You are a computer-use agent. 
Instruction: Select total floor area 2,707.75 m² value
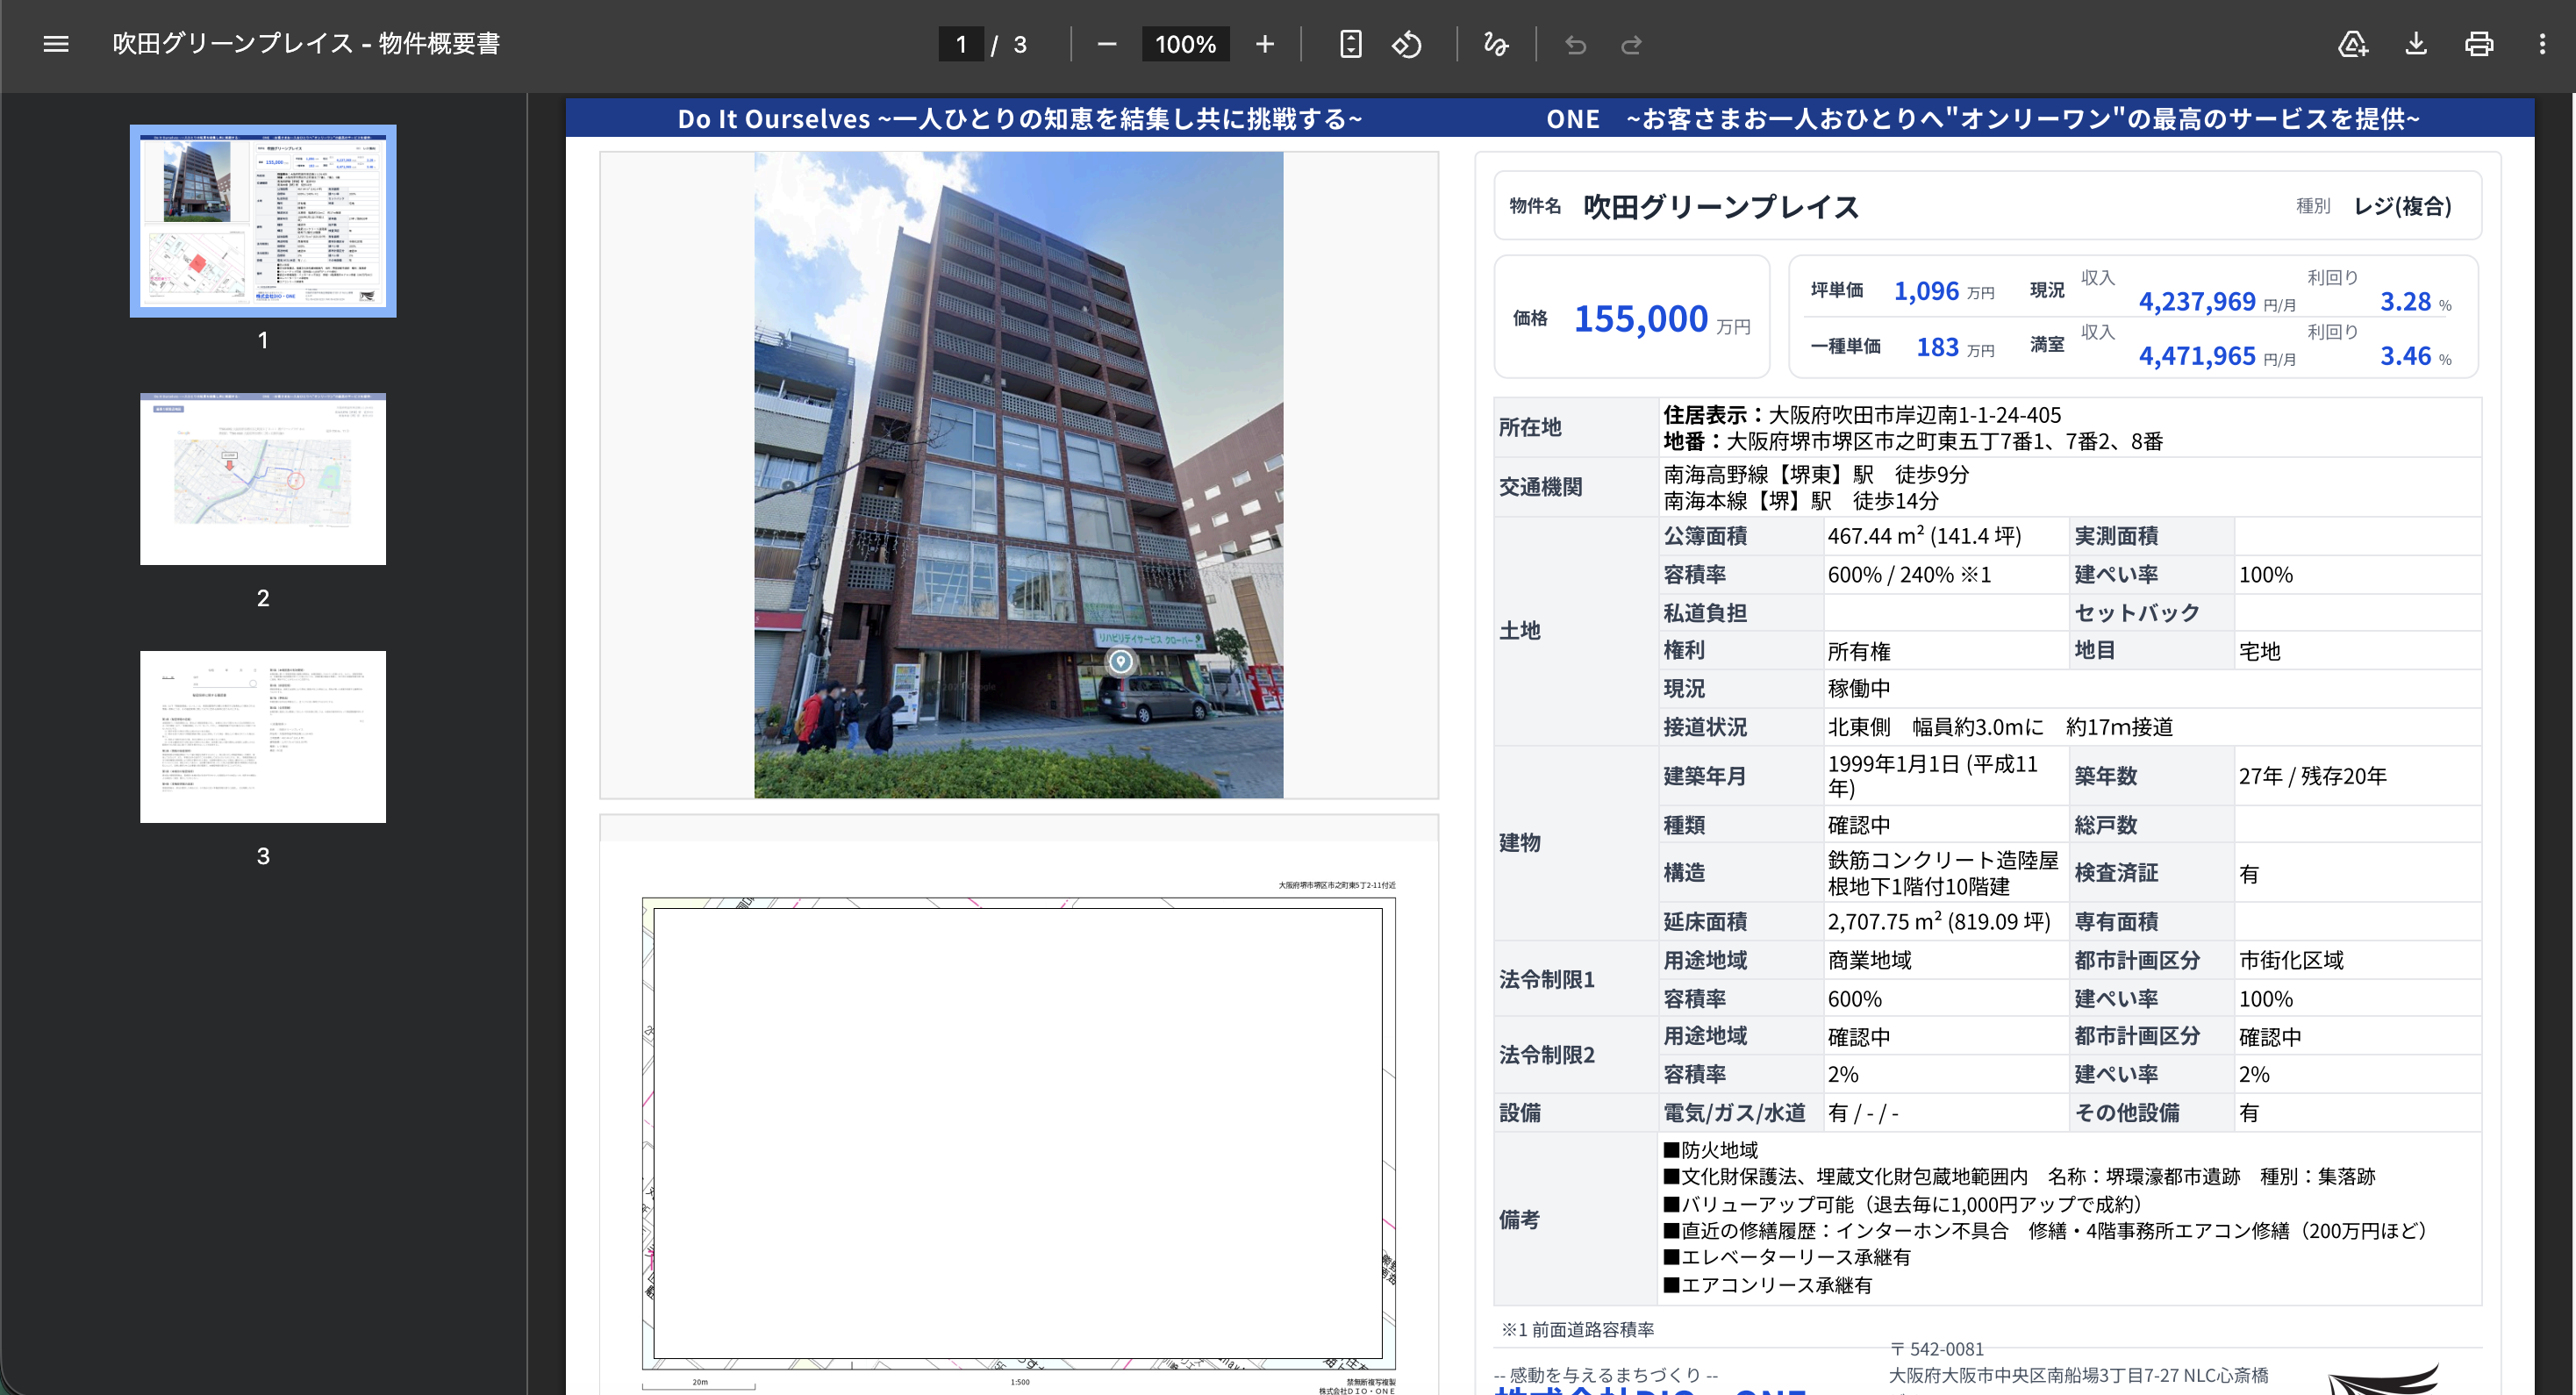tap(1939, 921)
